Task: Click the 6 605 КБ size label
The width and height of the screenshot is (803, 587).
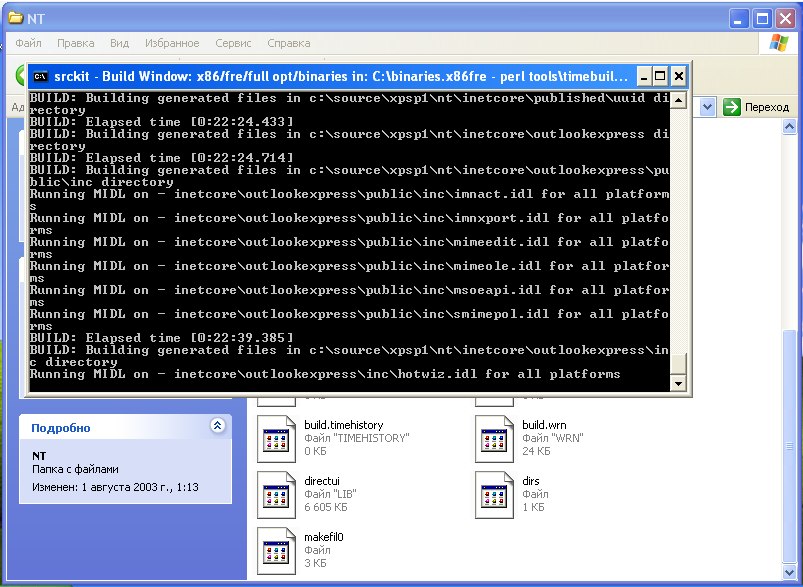Action: tap(325, 507)
